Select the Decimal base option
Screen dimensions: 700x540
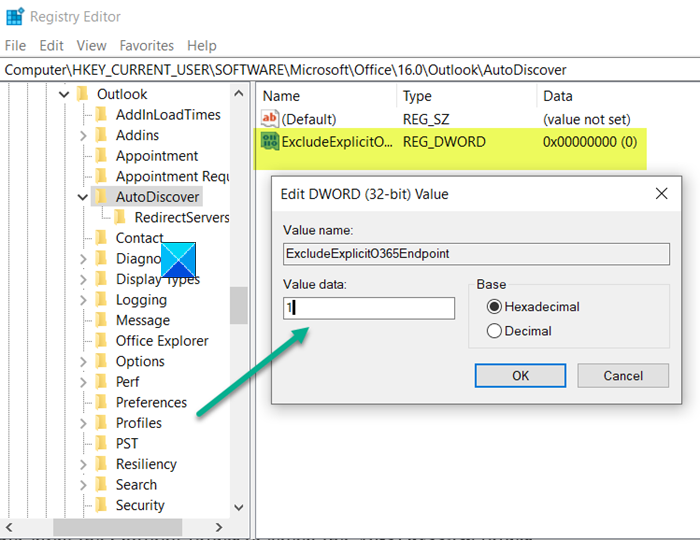[494, 331]
